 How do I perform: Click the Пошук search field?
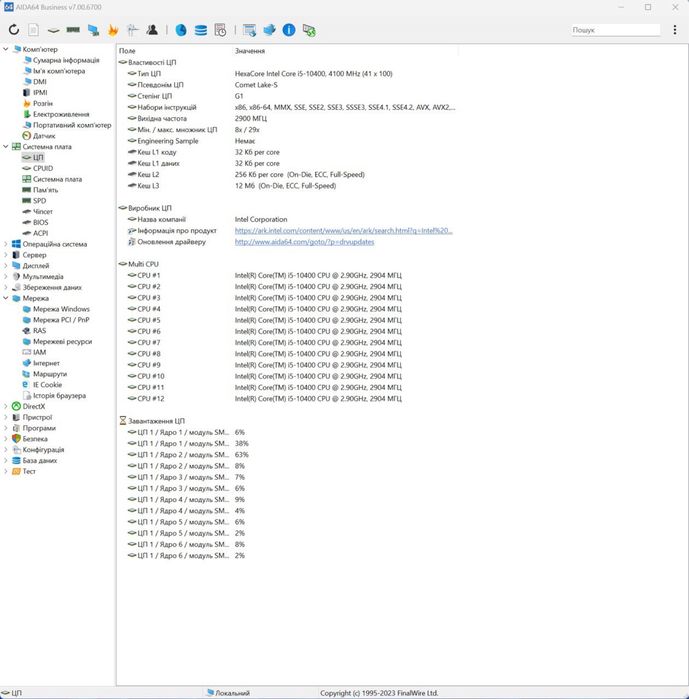(615, 30)
